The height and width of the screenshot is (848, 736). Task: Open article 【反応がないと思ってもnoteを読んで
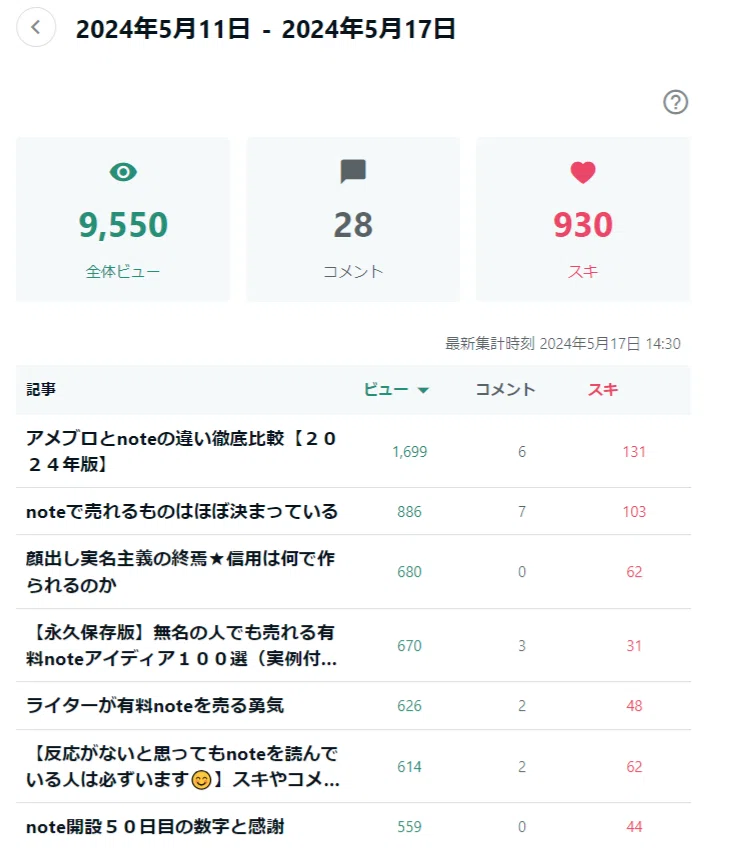pos(182,766)
